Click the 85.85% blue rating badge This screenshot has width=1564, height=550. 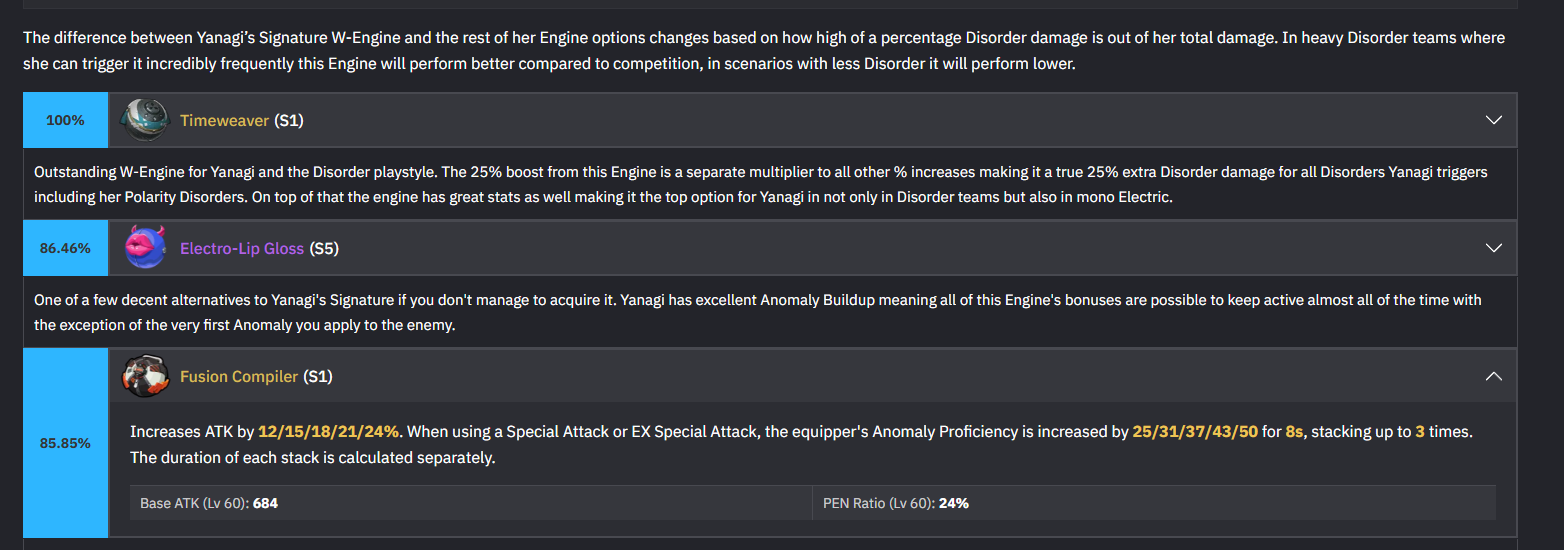pos(65,443)
